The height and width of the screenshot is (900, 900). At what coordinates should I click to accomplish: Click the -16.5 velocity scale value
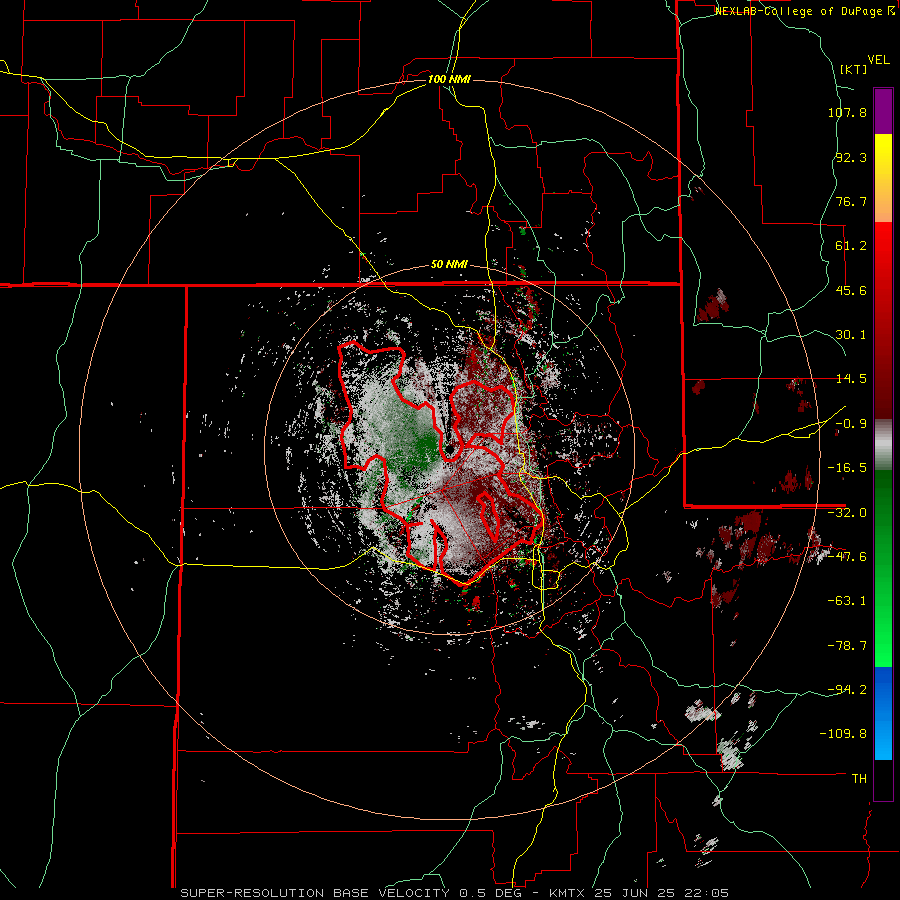tap(847, 468)
